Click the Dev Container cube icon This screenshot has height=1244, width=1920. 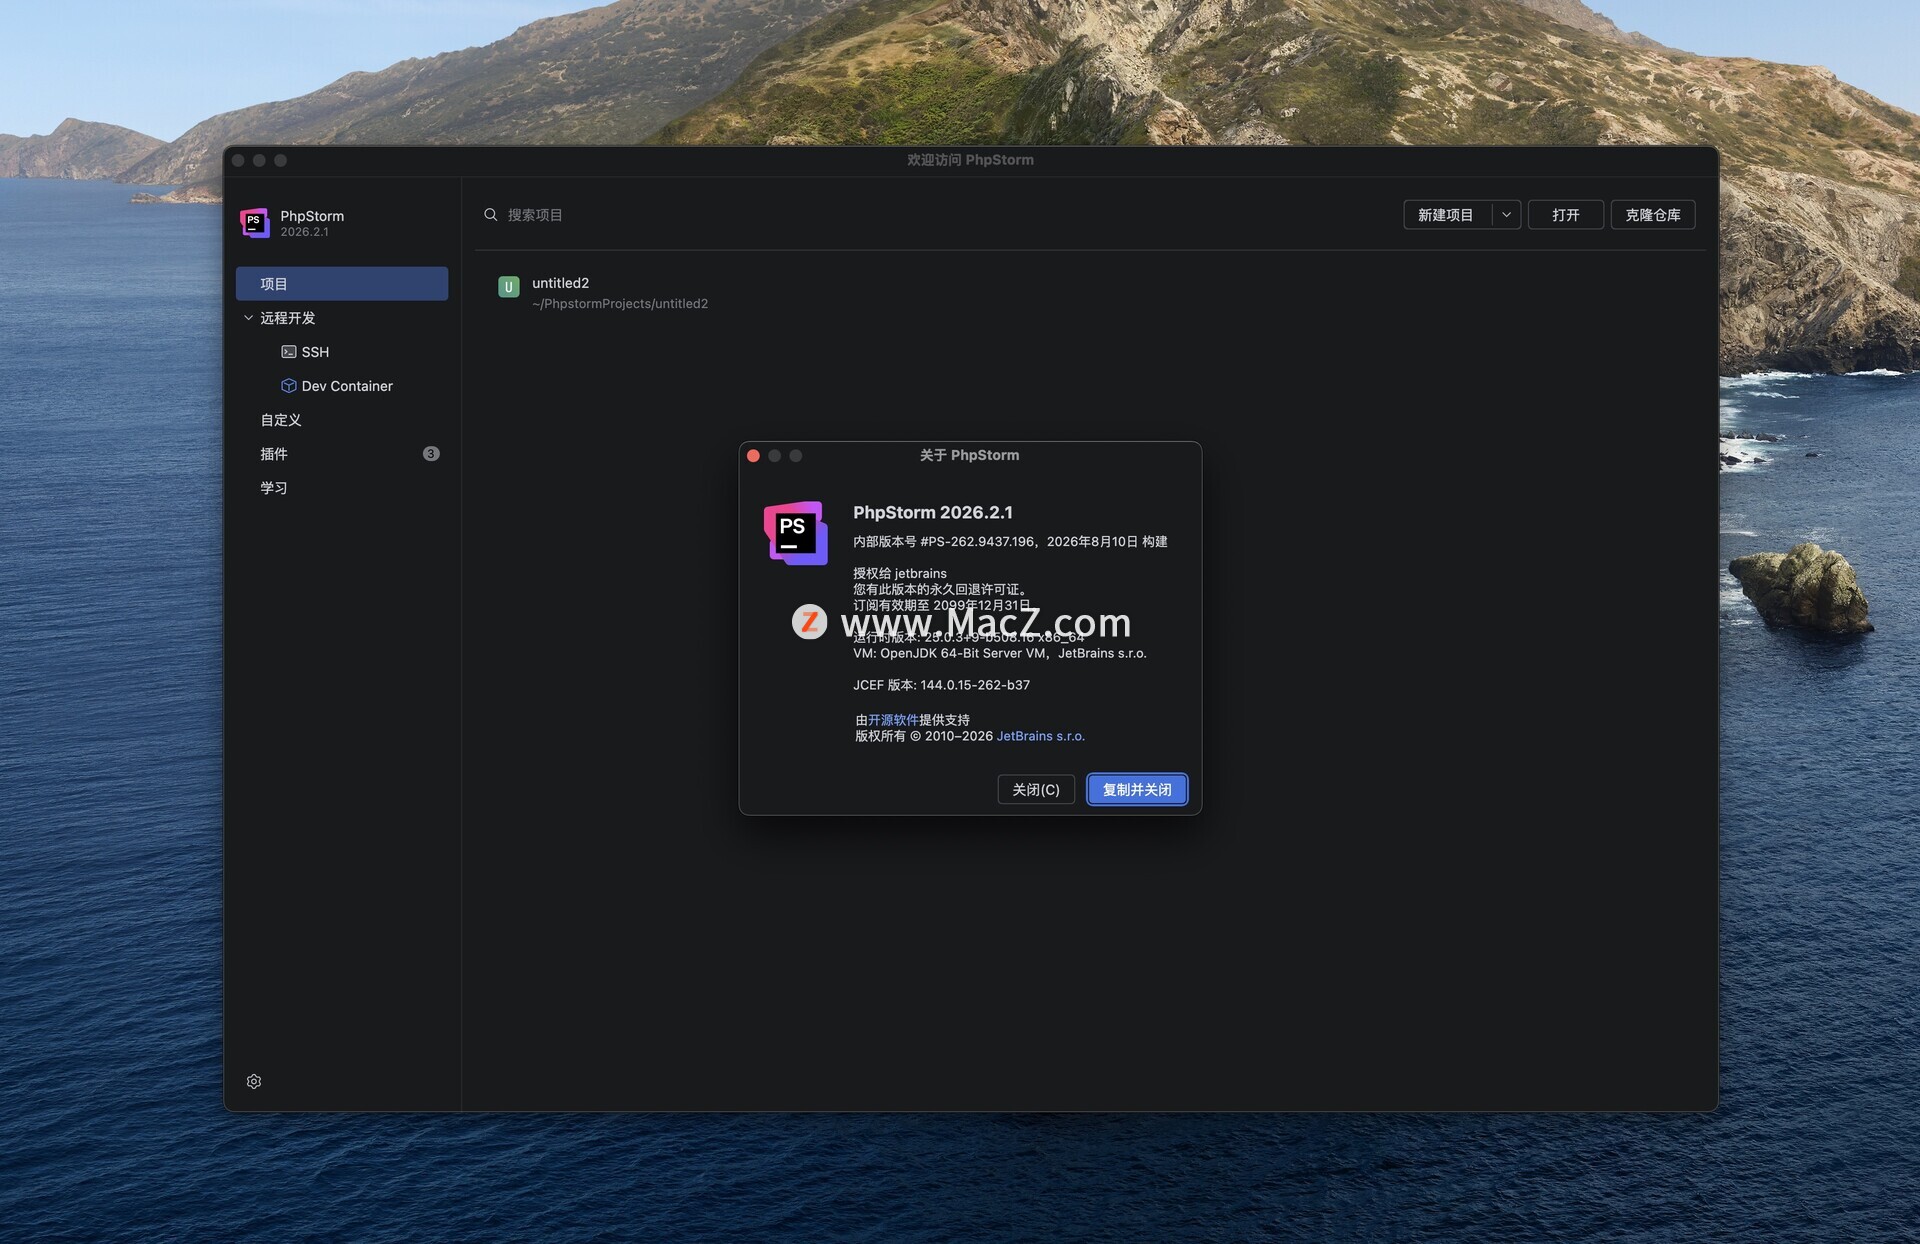click(x=288, y=386)
